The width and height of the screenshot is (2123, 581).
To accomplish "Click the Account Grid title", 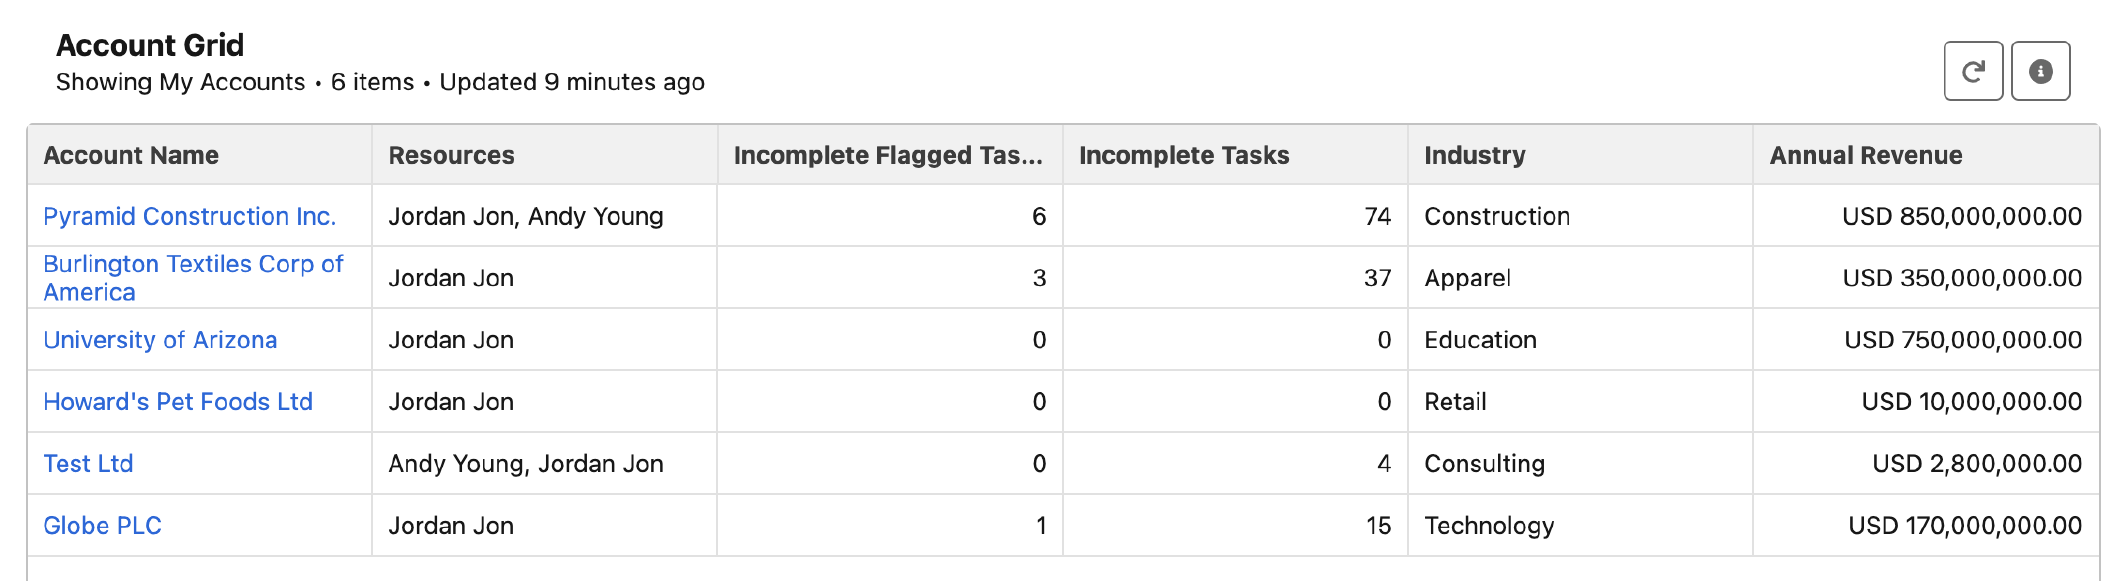I will tap(150, 45).
